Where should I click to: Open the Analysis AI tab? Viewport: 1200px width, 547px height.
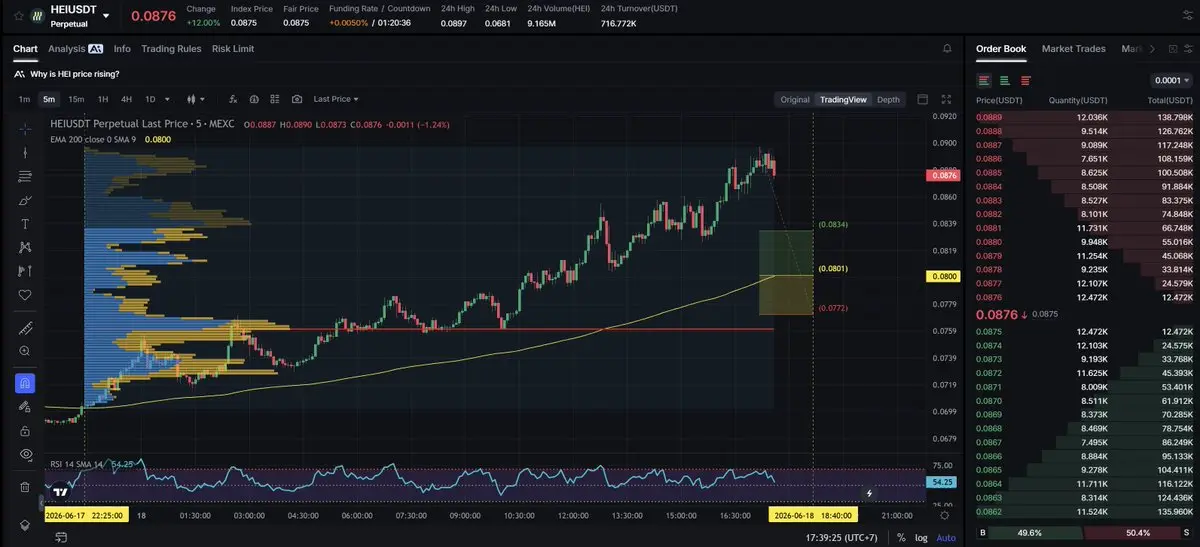(x=75, y=48)
